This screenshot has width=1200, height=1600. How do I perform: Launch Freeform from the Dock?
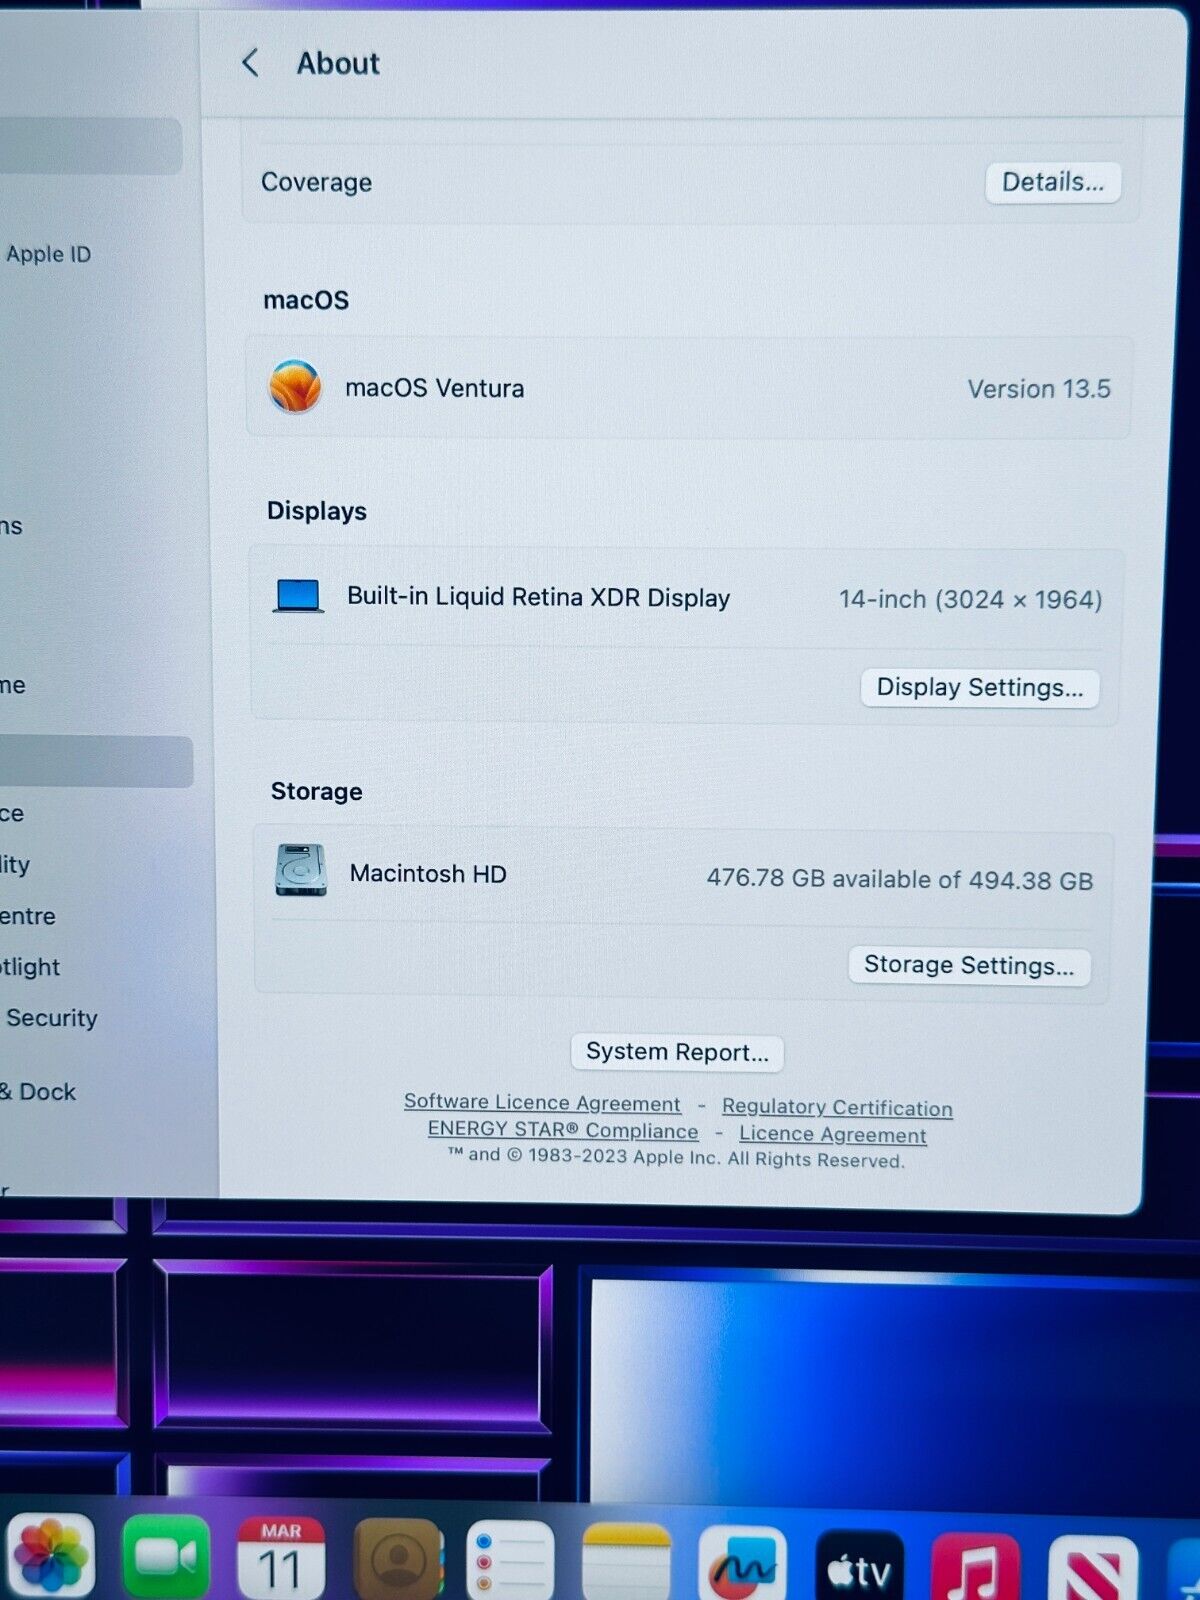742,1562
